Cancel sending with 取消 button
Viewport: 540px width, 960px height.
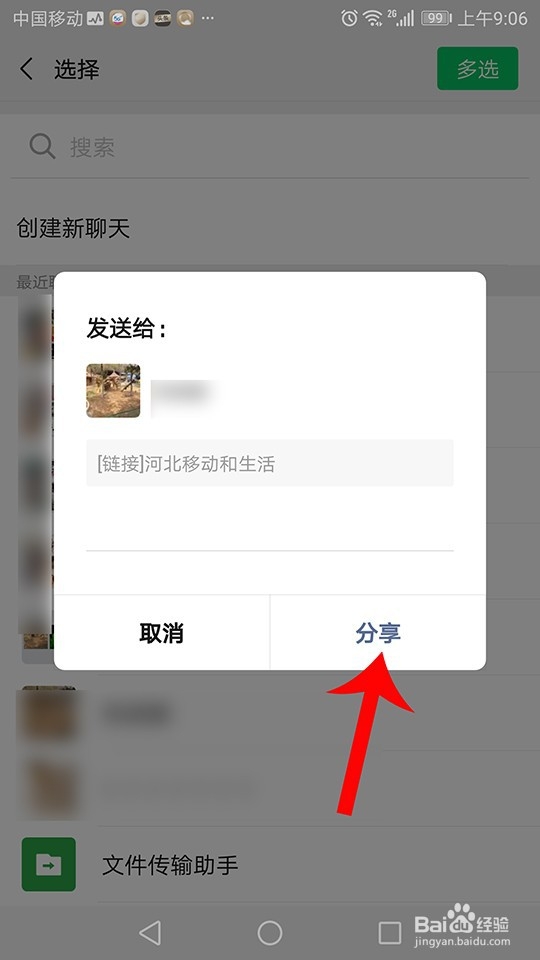[x=162, y=633]
